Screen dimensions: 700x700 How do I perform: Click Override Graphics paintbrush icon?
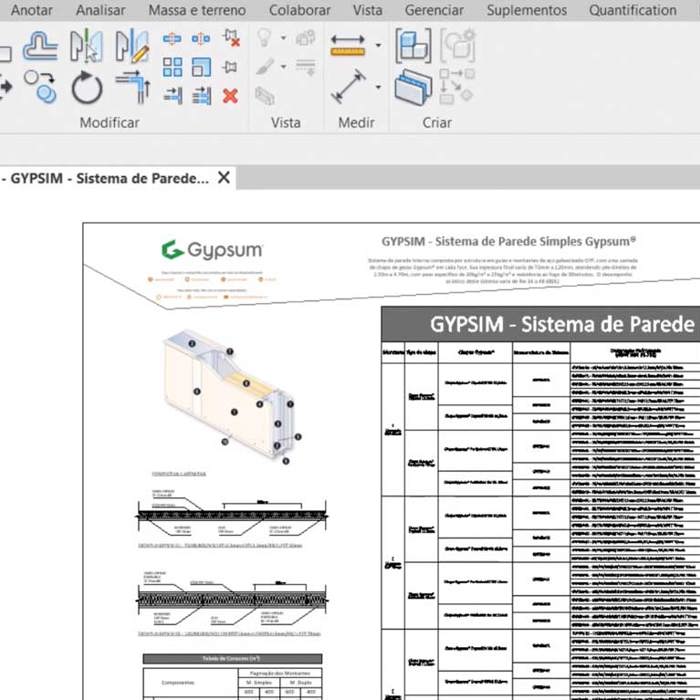pyautogui.click(x=265, y=67)
